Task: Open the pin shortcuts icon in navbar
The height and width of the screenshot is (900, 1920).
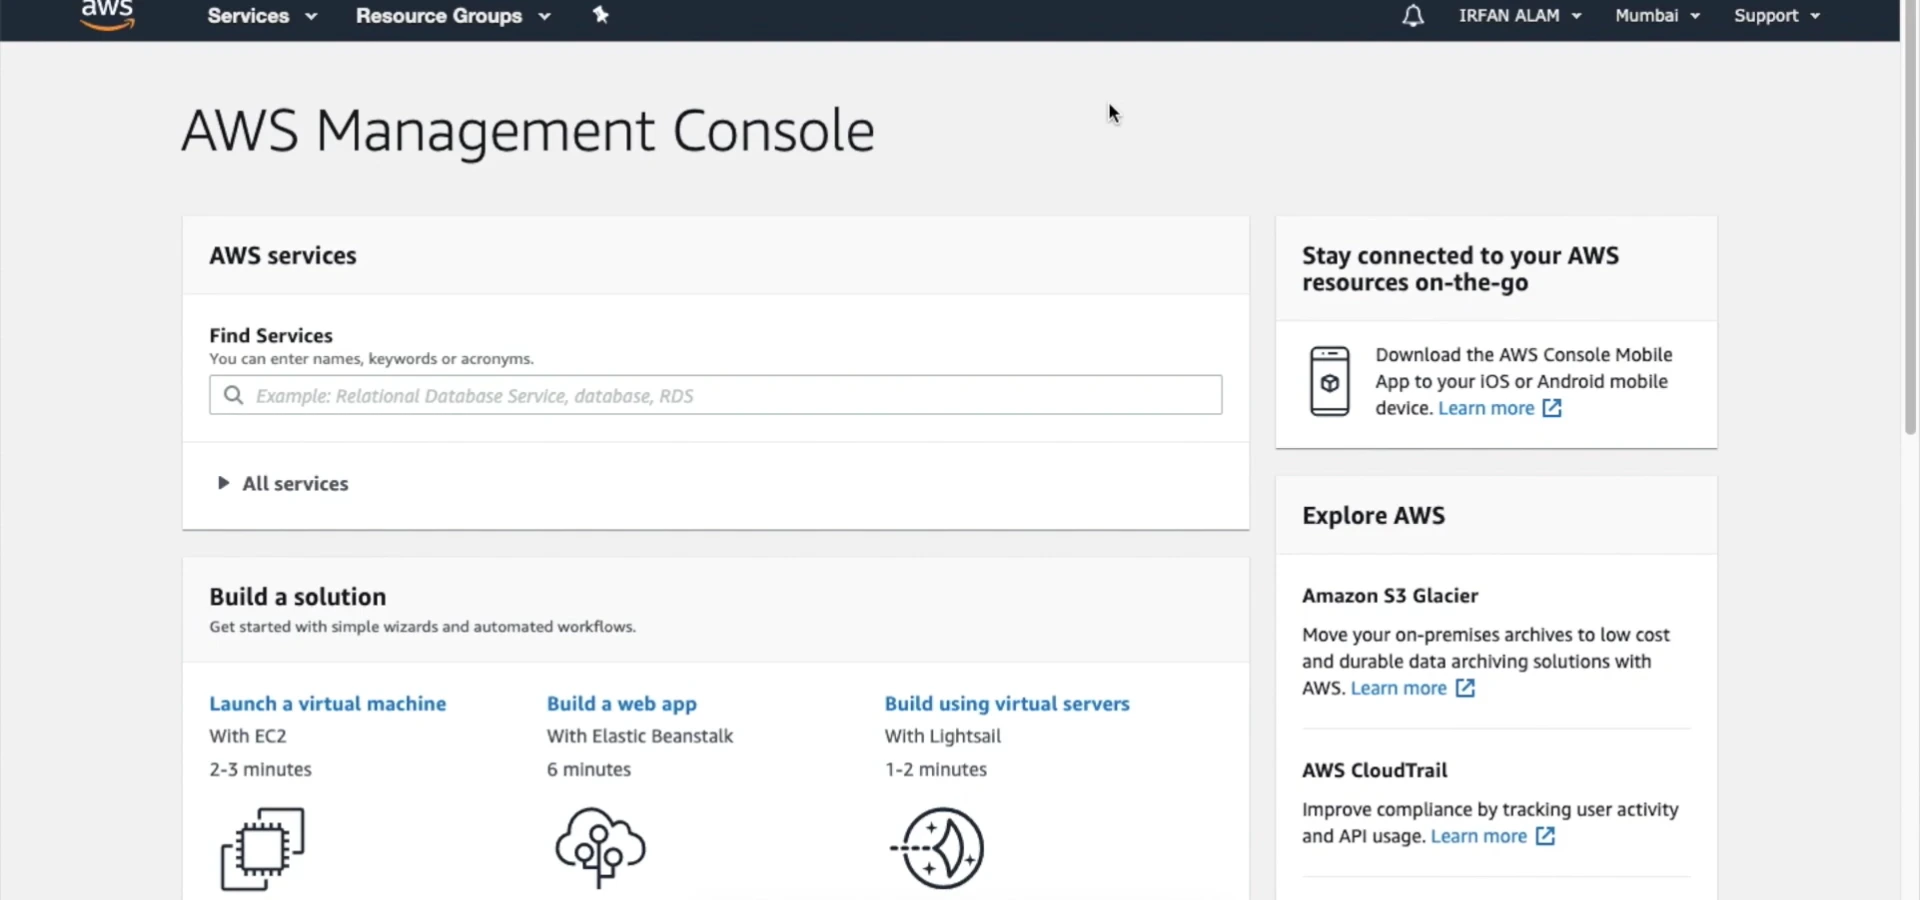Action: click(601, 15)
